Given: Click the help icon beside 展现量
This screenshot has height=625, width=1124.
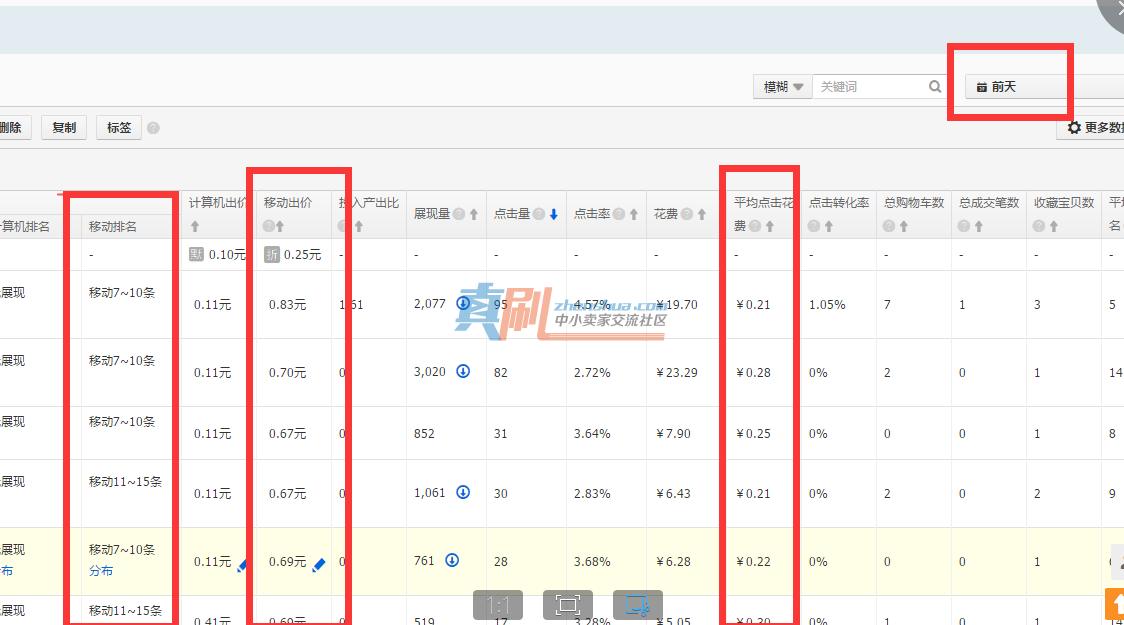Looking at the screenshot, I should point(459,214).
